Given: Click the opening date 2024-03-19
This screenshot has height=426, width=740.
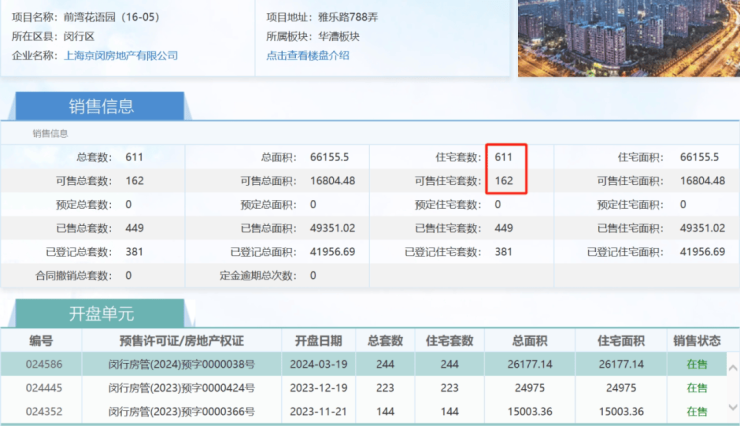Looking at the screenshot, I should [x=318, y=364].
